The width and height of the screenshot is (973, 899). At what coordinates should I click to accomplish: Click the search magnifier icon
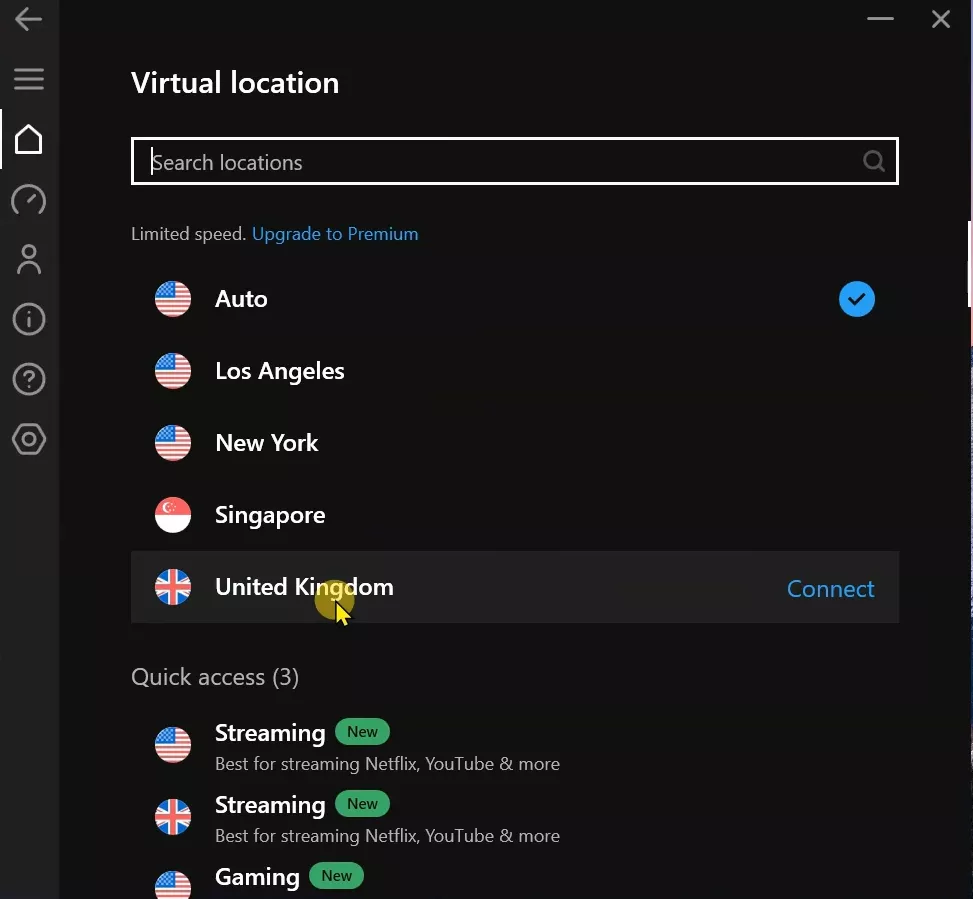tap(872, 161)
